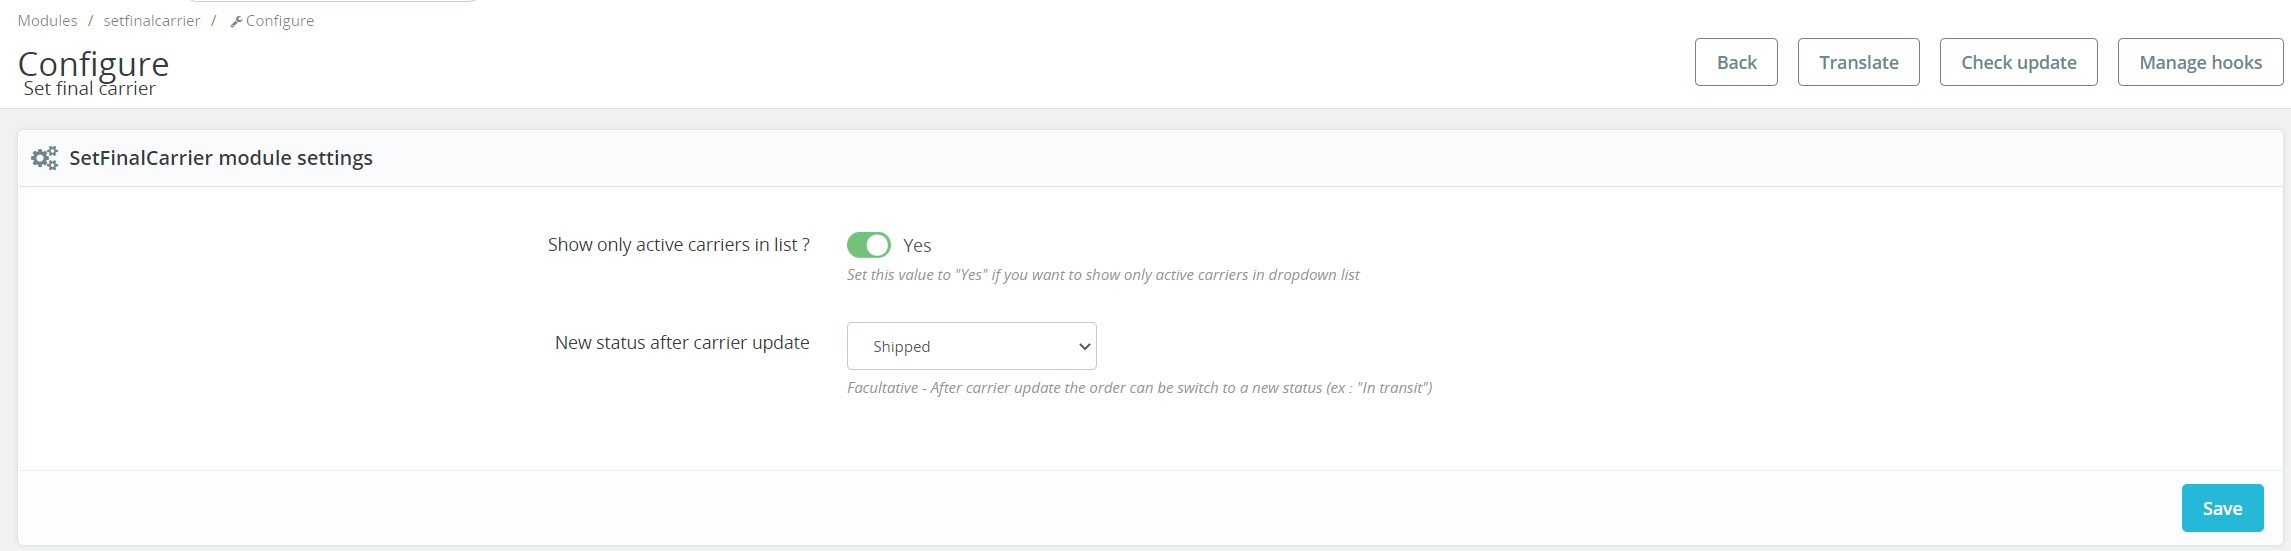Click the Check update button
This screenshot has width=2291, height=551.
pos(2018,62)
